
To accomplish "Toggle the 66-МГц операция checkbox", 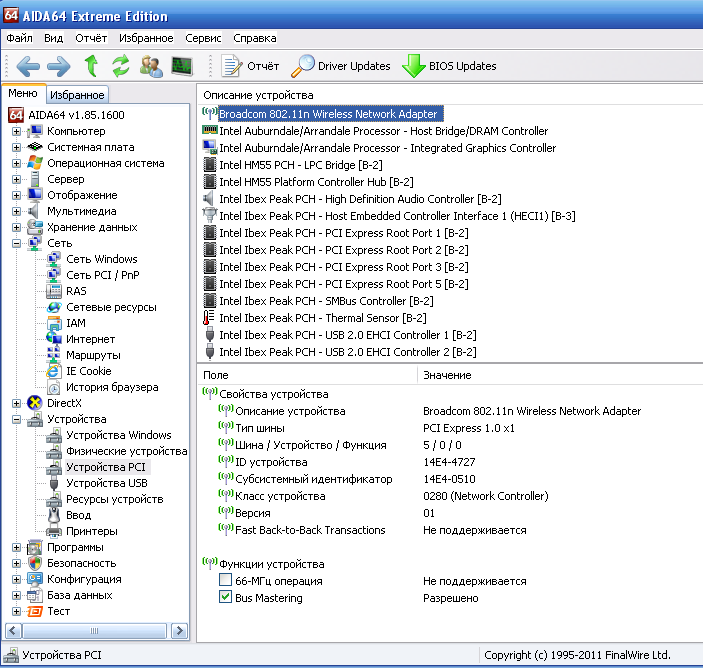I will 226,581.
